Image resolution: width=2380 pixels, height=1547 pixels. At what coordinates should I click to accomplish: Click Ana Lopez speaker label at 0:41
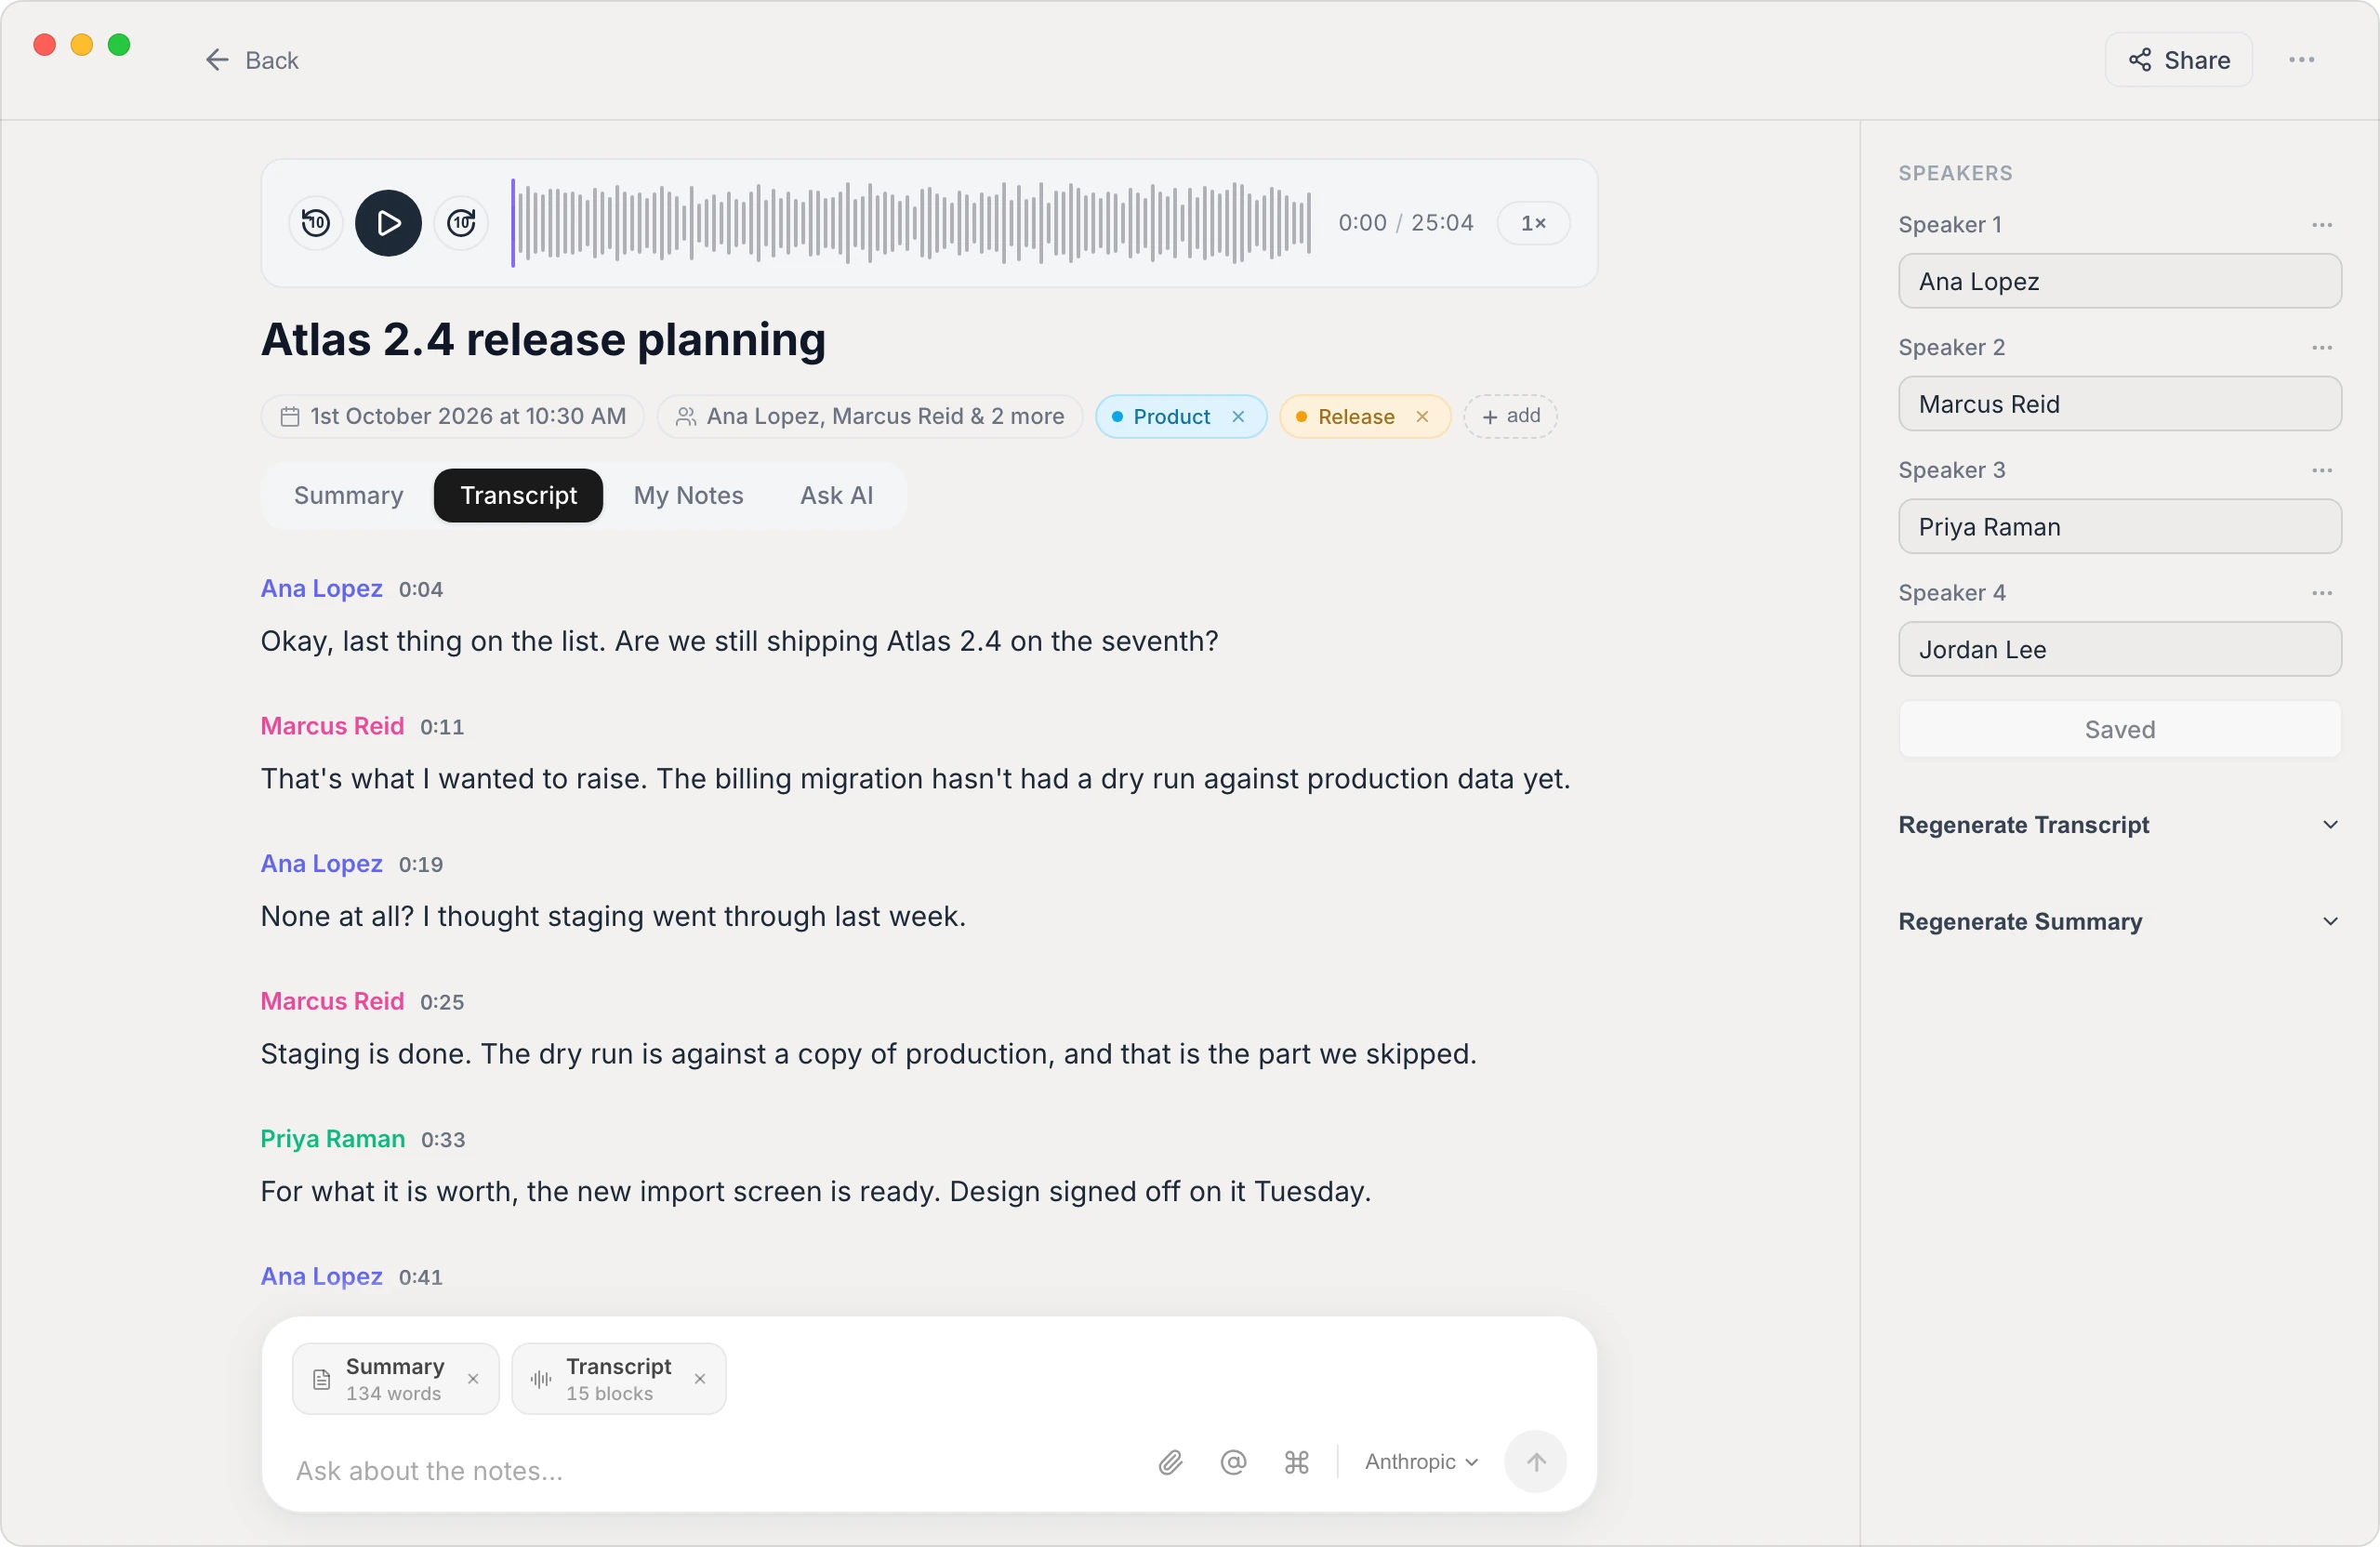[322, 1276]
